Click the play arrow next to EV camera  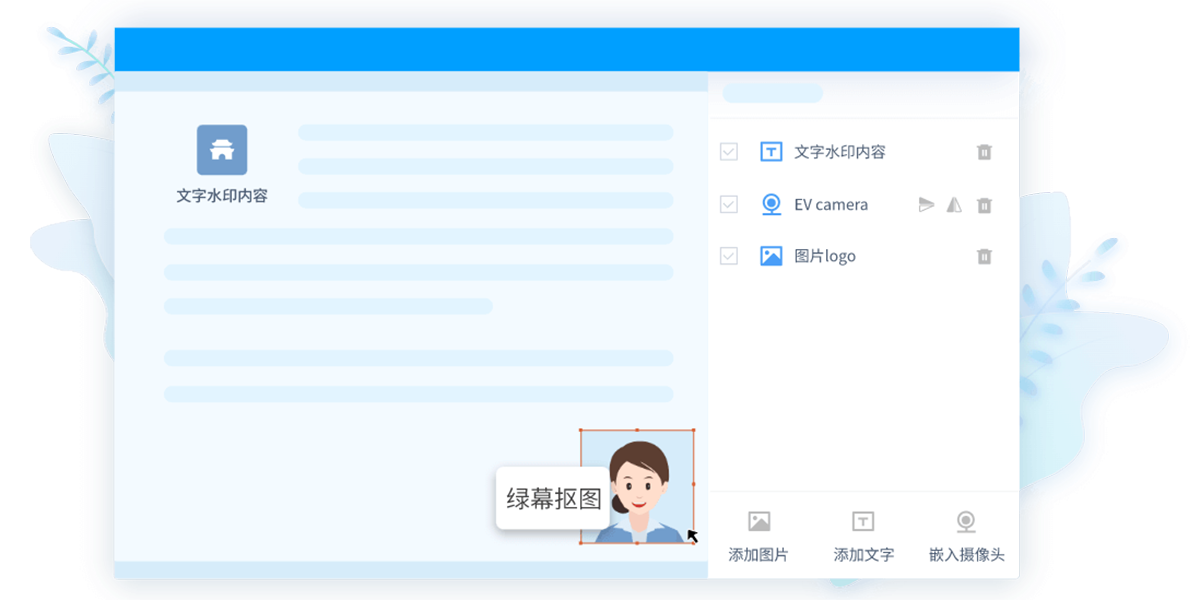(x=926, y=204)
